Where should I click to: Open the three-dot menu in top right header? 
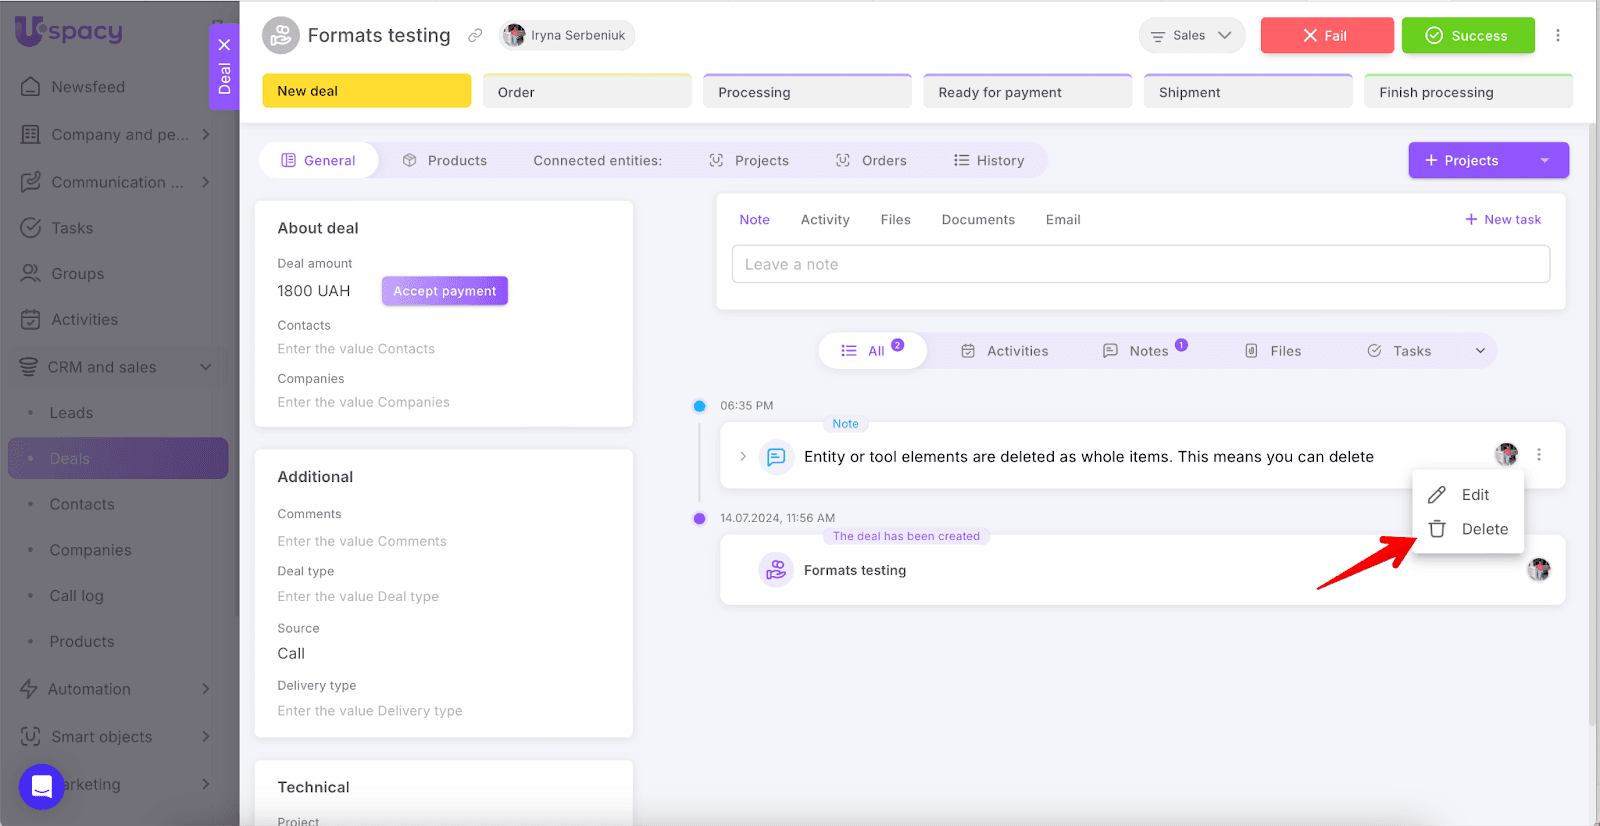click(1557, 35)
